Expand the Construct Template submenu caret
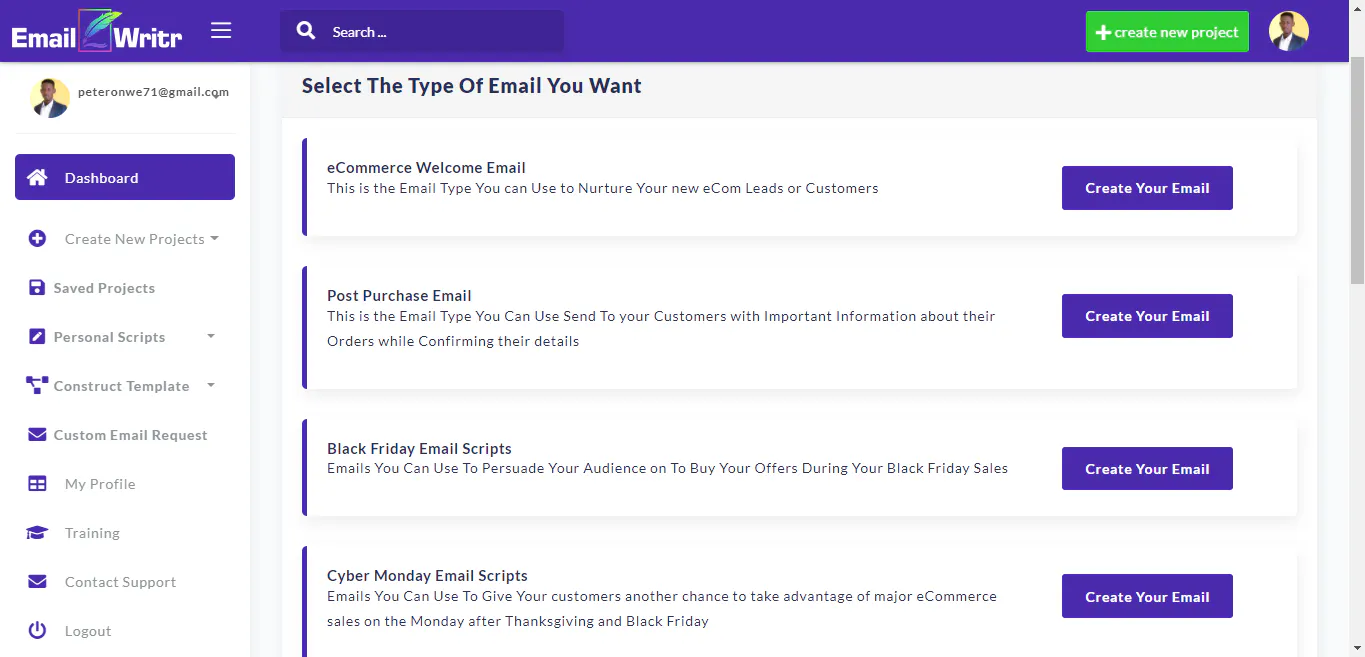This screenshot has height=657, width=1365. tap(211, 386)
